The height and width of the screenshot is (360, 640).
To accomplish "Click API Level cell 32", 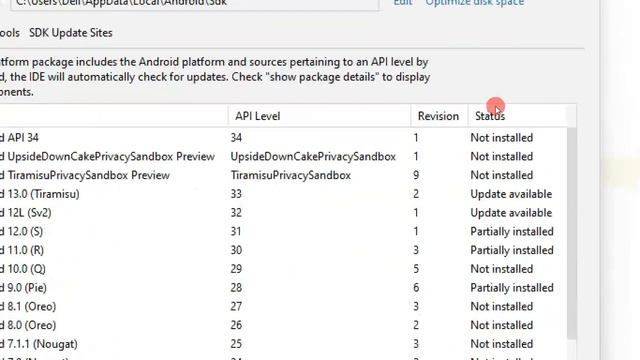I will click(x=236, y=213).
